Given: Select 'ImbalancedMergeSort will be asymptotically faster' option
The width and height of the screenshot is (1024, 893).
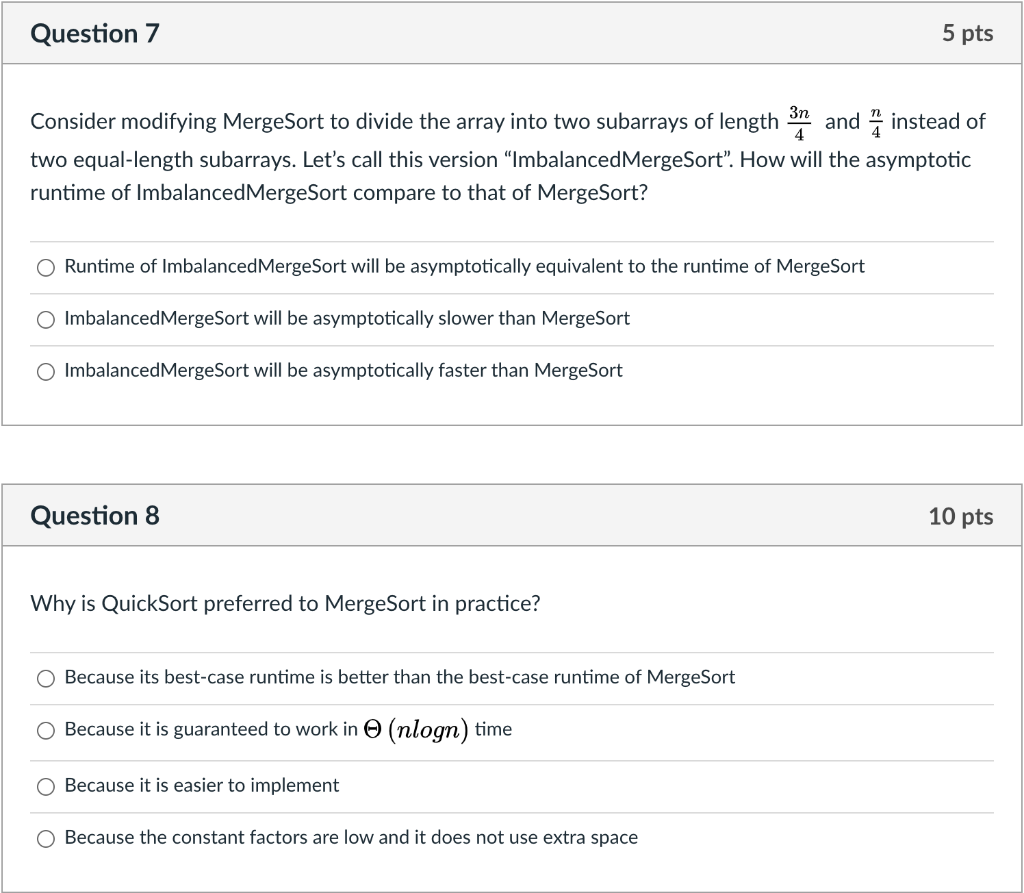Looking at the screenshot, I should tap(46, 371).
